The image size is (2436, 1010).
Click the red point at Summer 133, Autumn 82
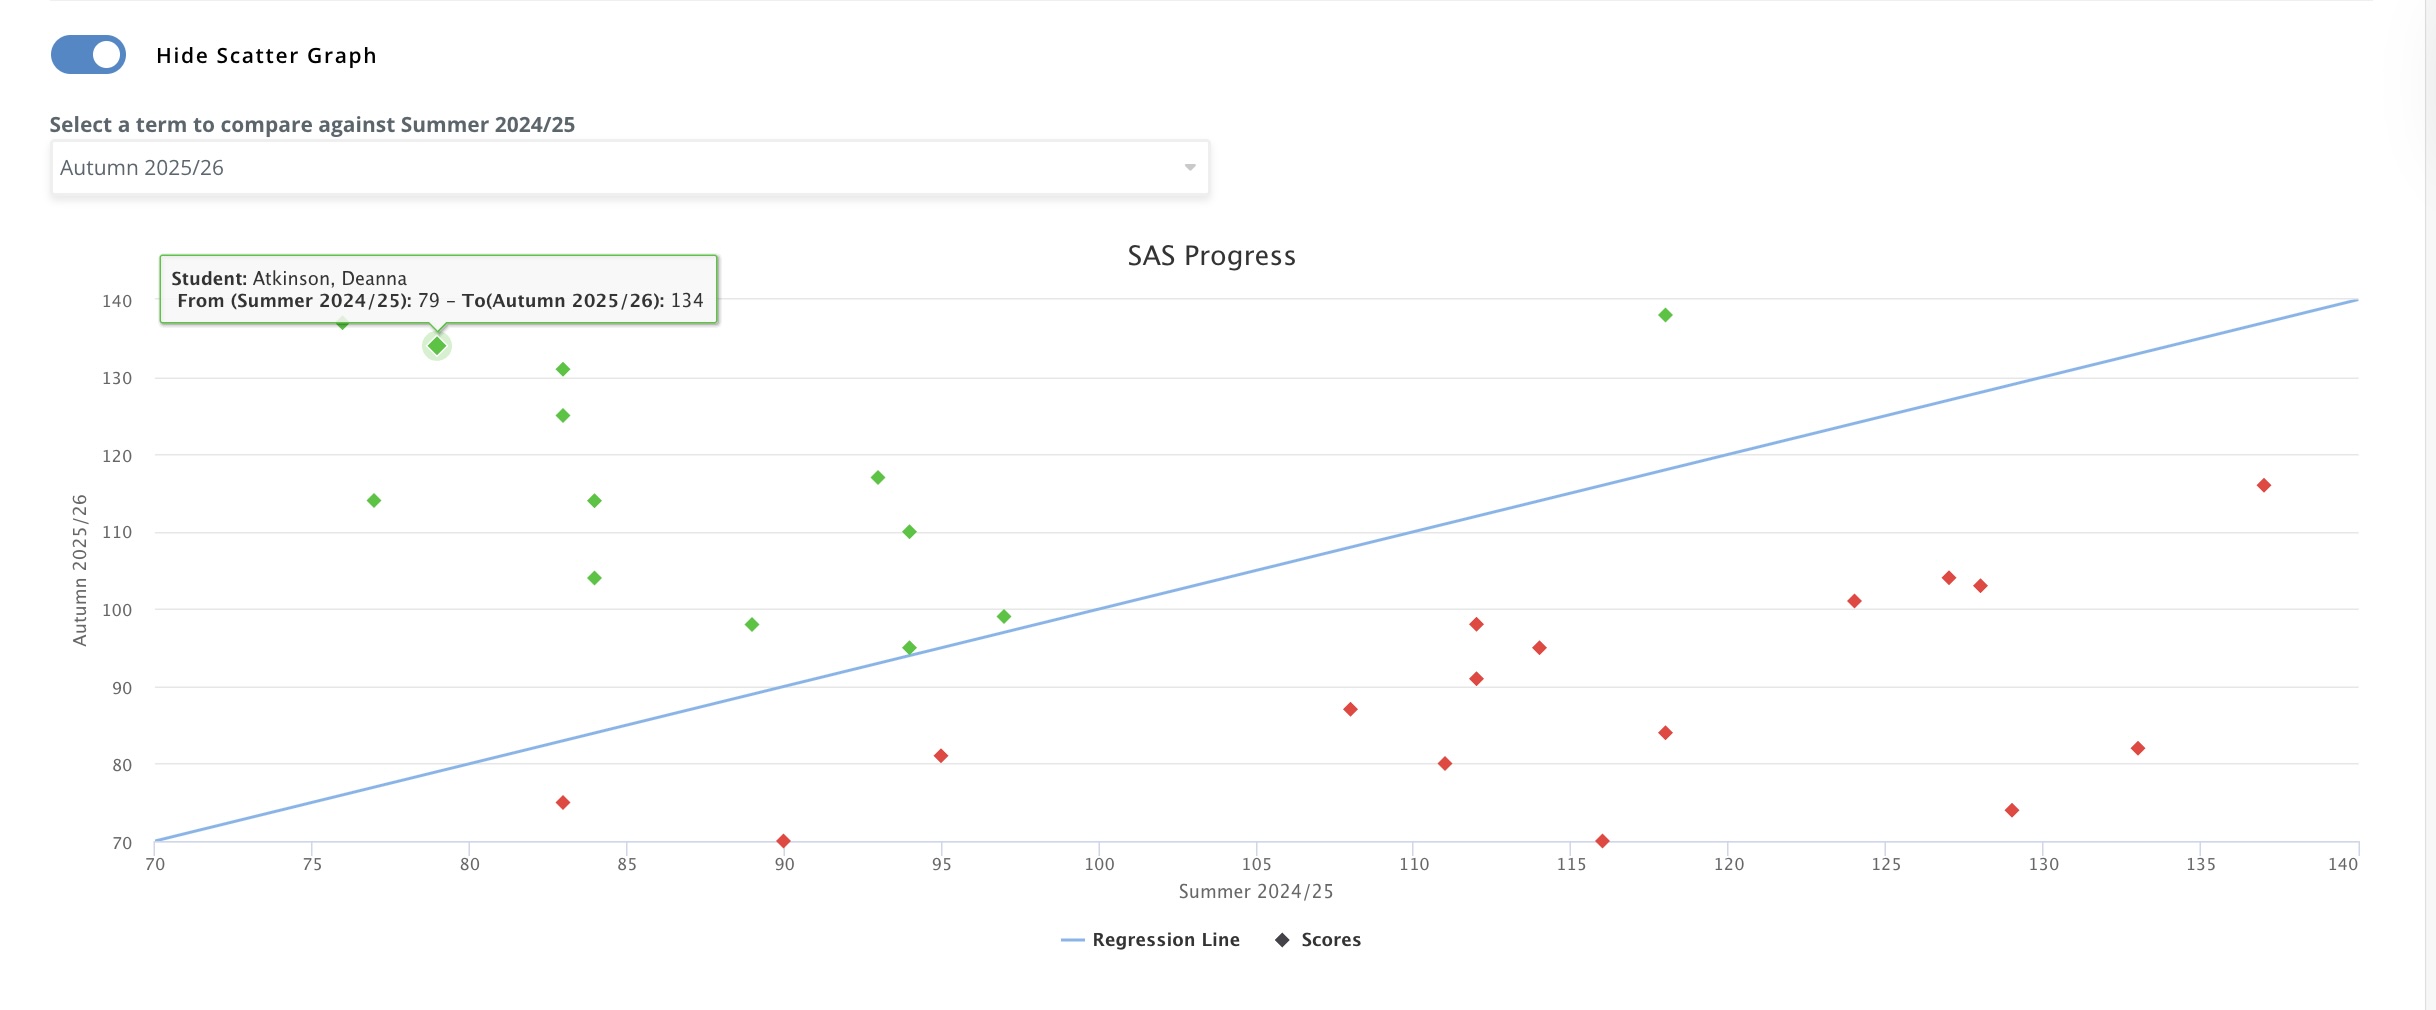(2138, 748)
